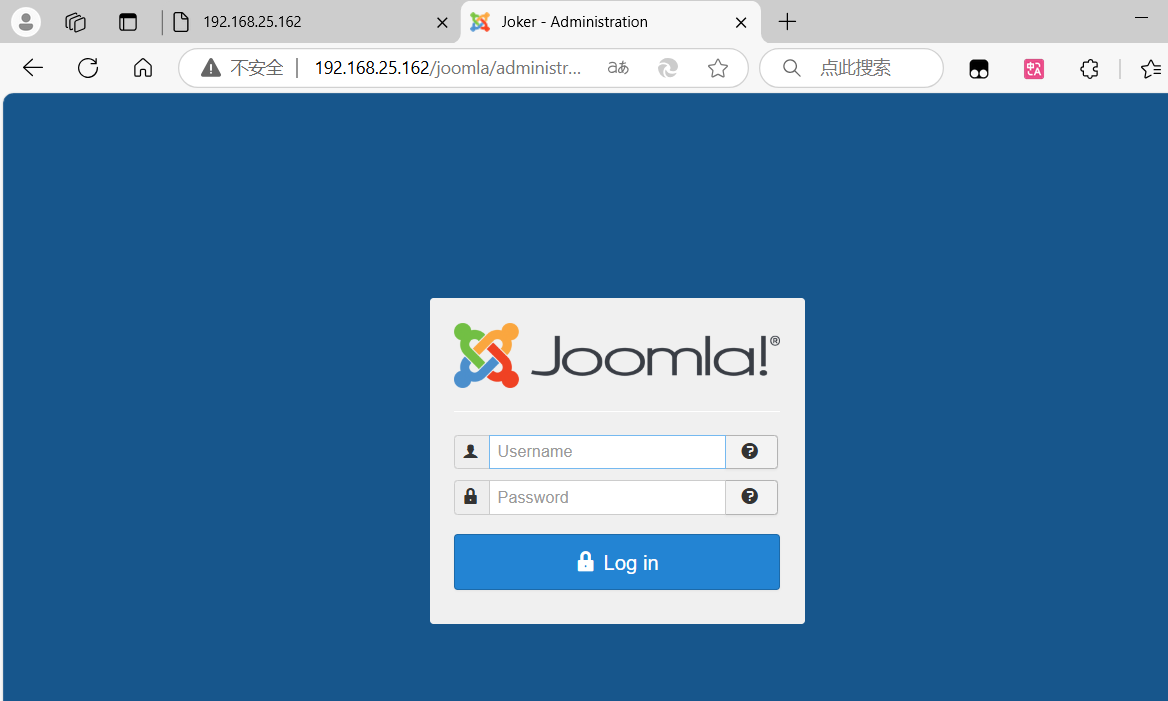1168x701 pixels.
Task: Click the padlock icon beside Password
Action: (472, 497)
